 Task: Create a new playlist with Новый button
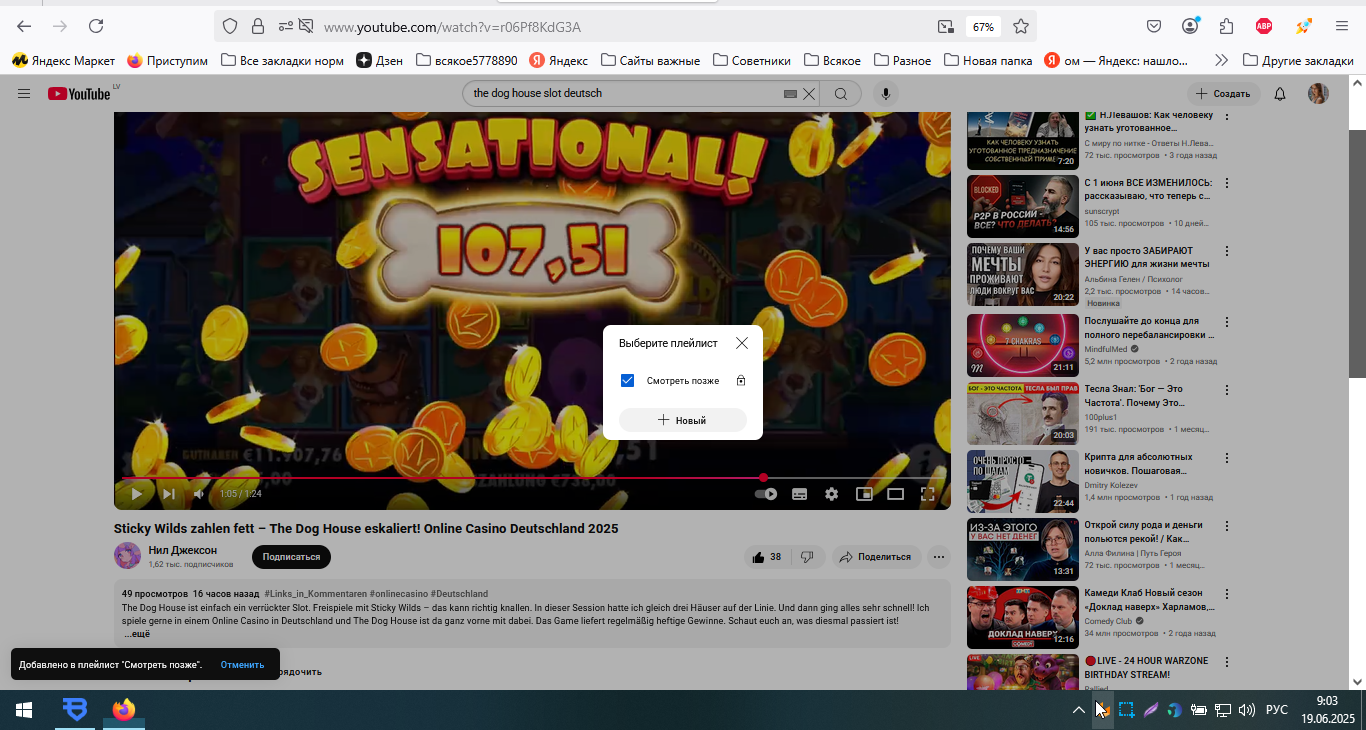682,420
